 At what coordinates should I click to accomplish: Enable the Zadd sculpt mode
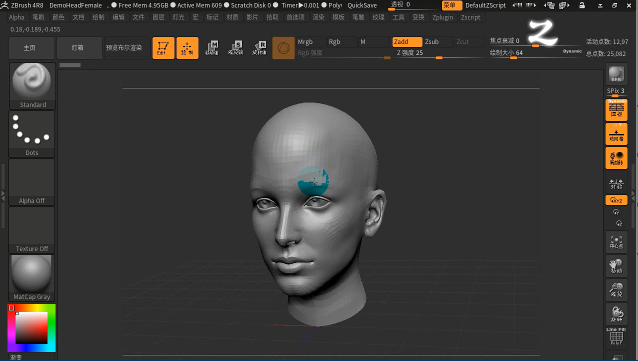click(407, 42)
